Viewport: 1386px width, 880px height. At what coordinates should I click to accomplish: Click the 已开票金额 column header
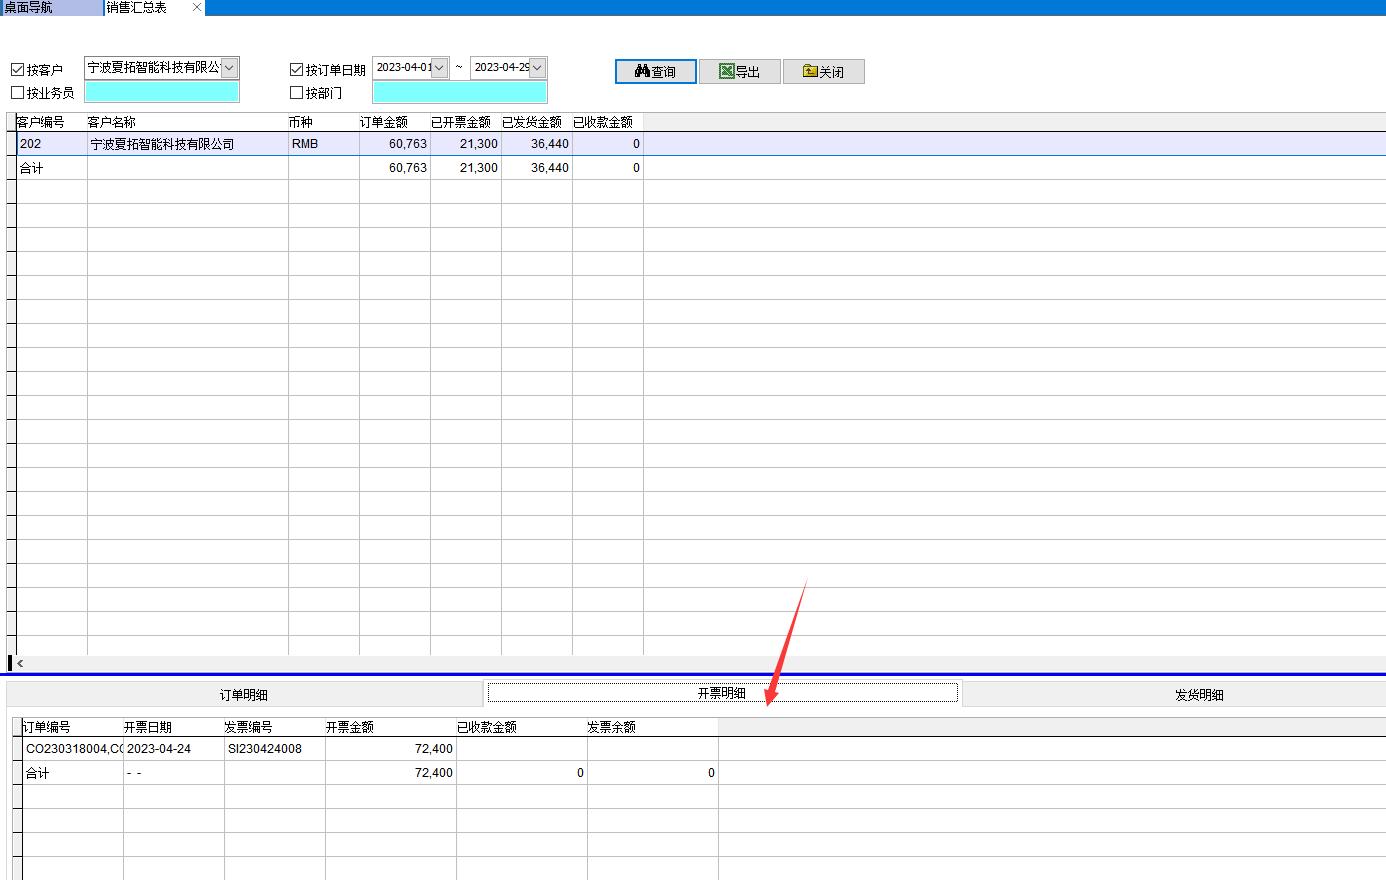pos(461,122)
